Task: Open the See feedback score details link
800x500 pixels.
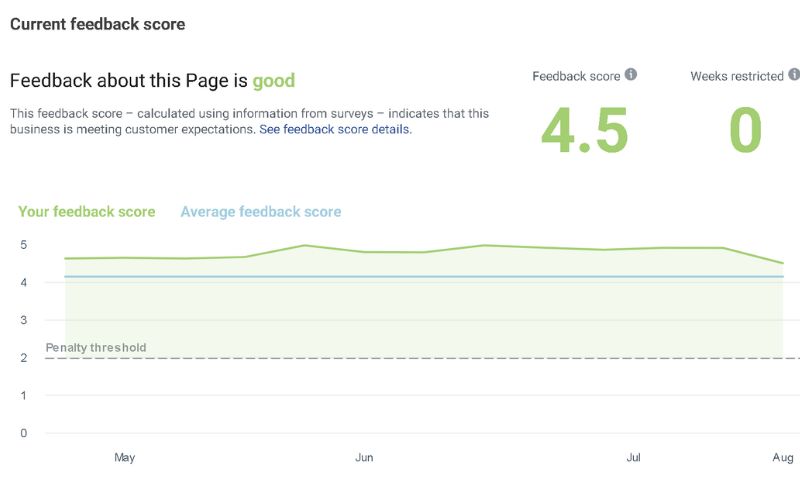Action: [x=335, y=130]
